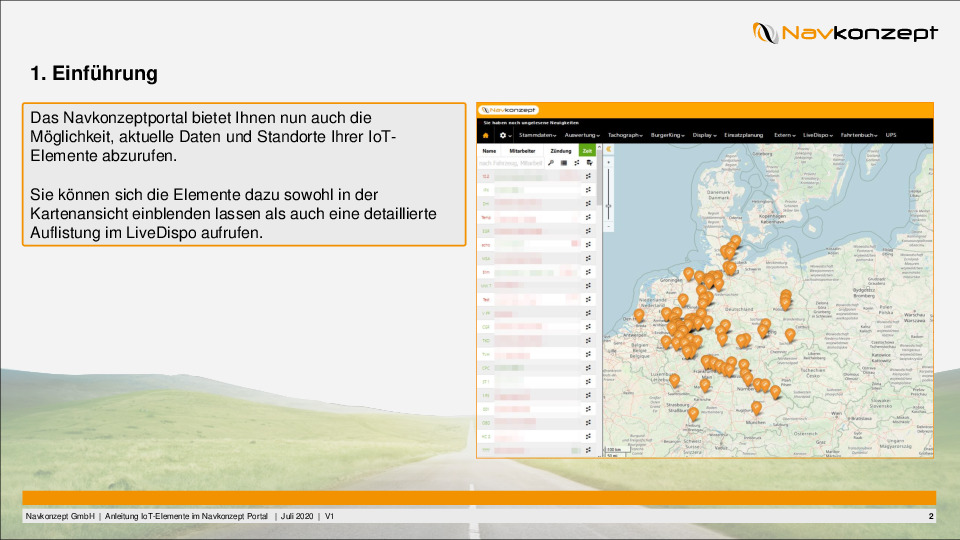This screenshot has height=540, width=960.
Task: Click the magnifier search icon
Action: pyautogui.click(x=550, y=163)
